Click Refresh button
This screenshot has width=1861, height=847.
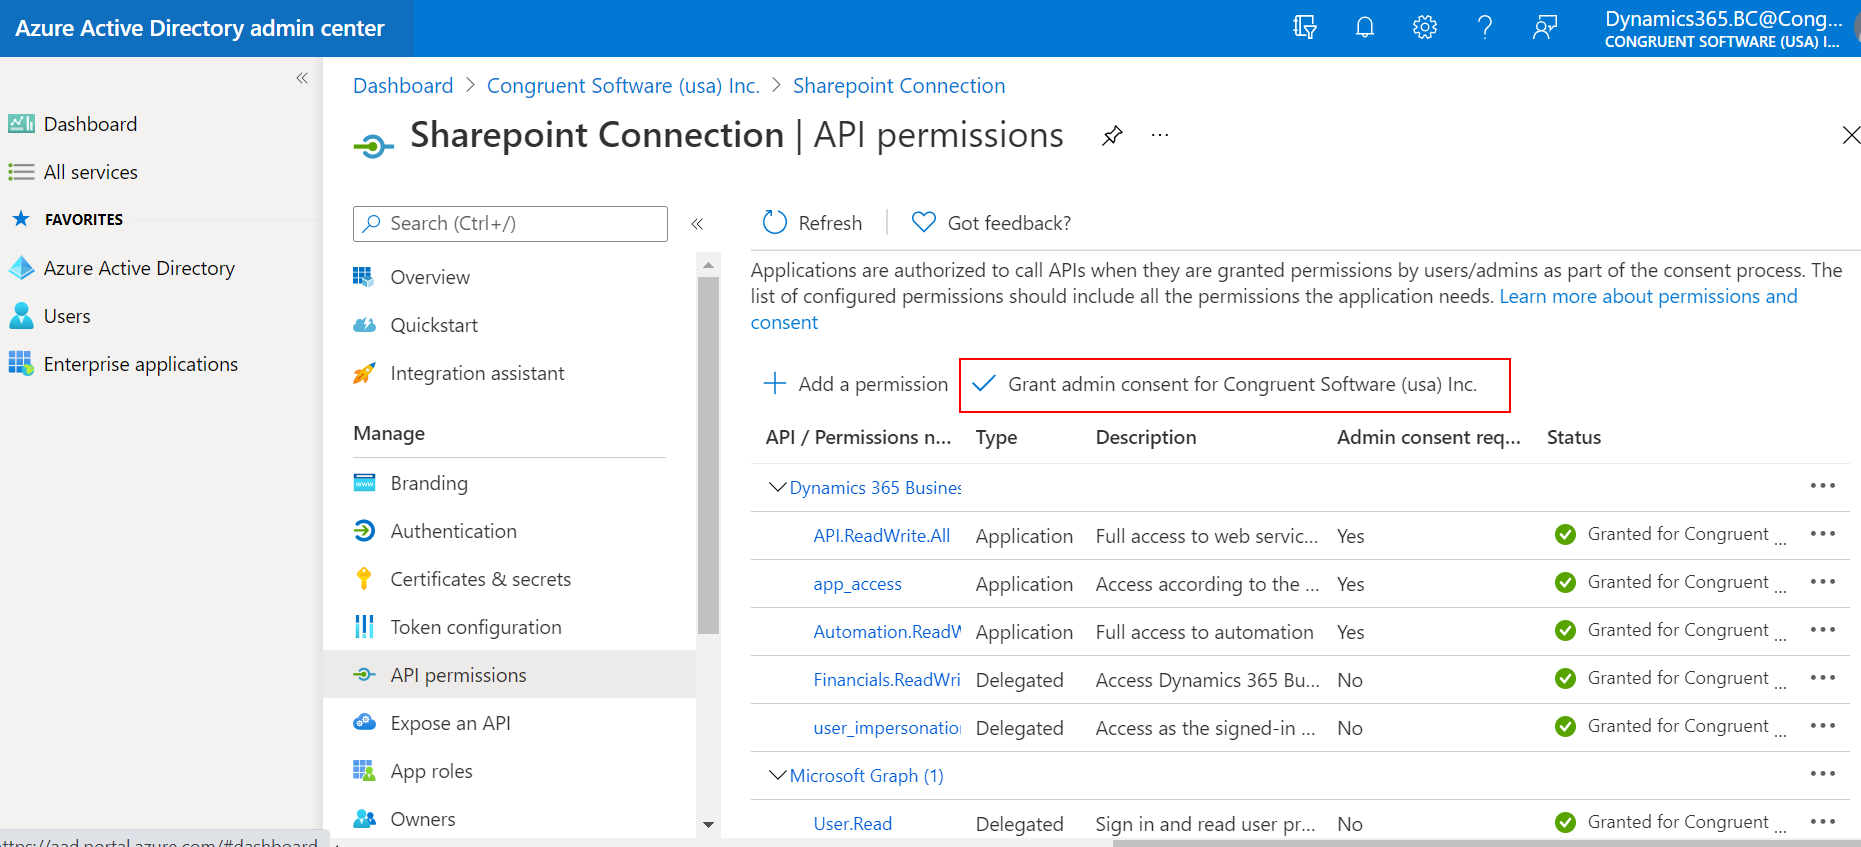coord(812,223)
